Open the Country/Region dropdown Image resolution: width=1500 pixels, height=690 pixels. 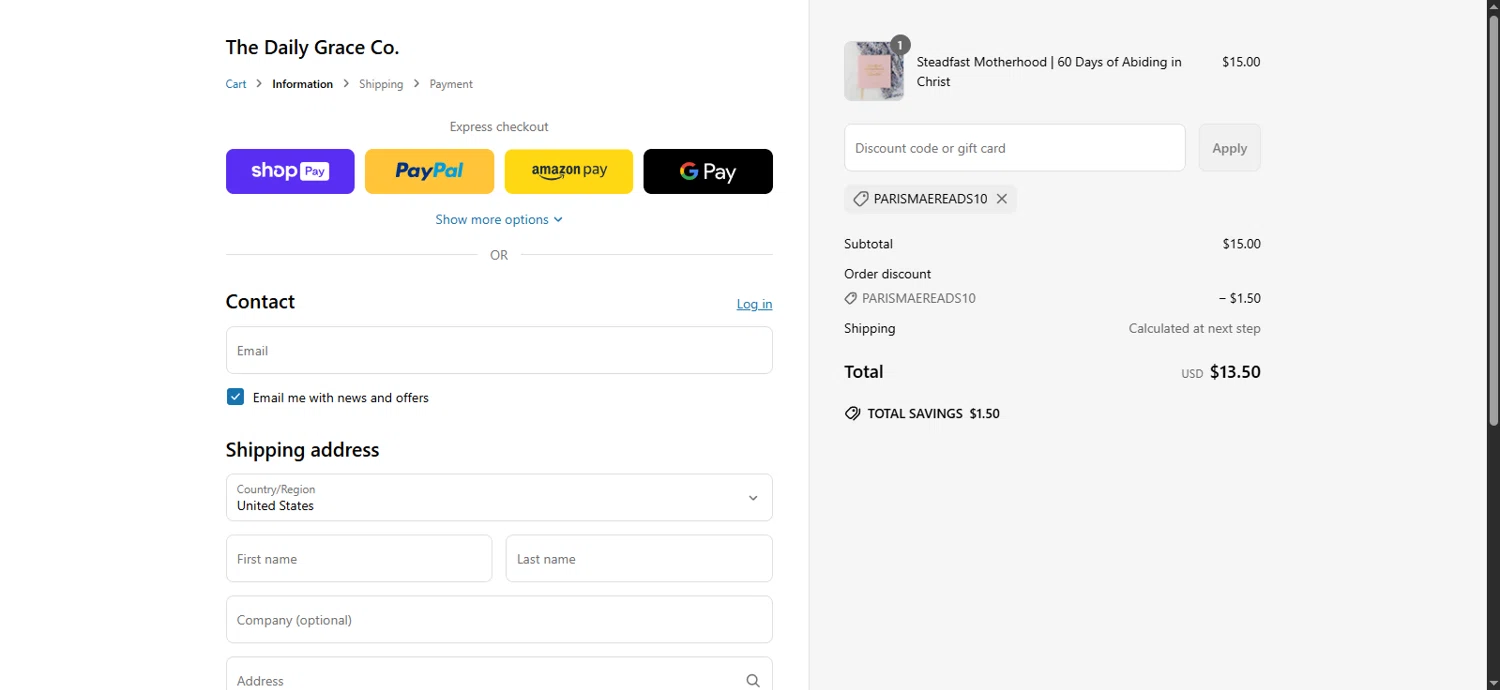coord(499,497)
